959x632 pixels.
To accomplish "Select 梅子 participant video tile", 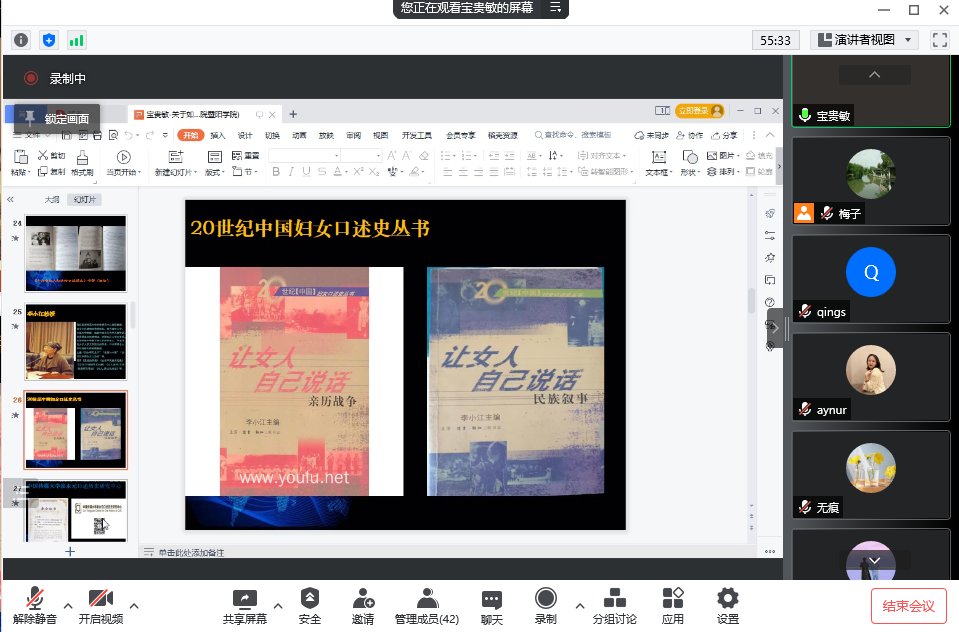I will (x=871, y=180).
